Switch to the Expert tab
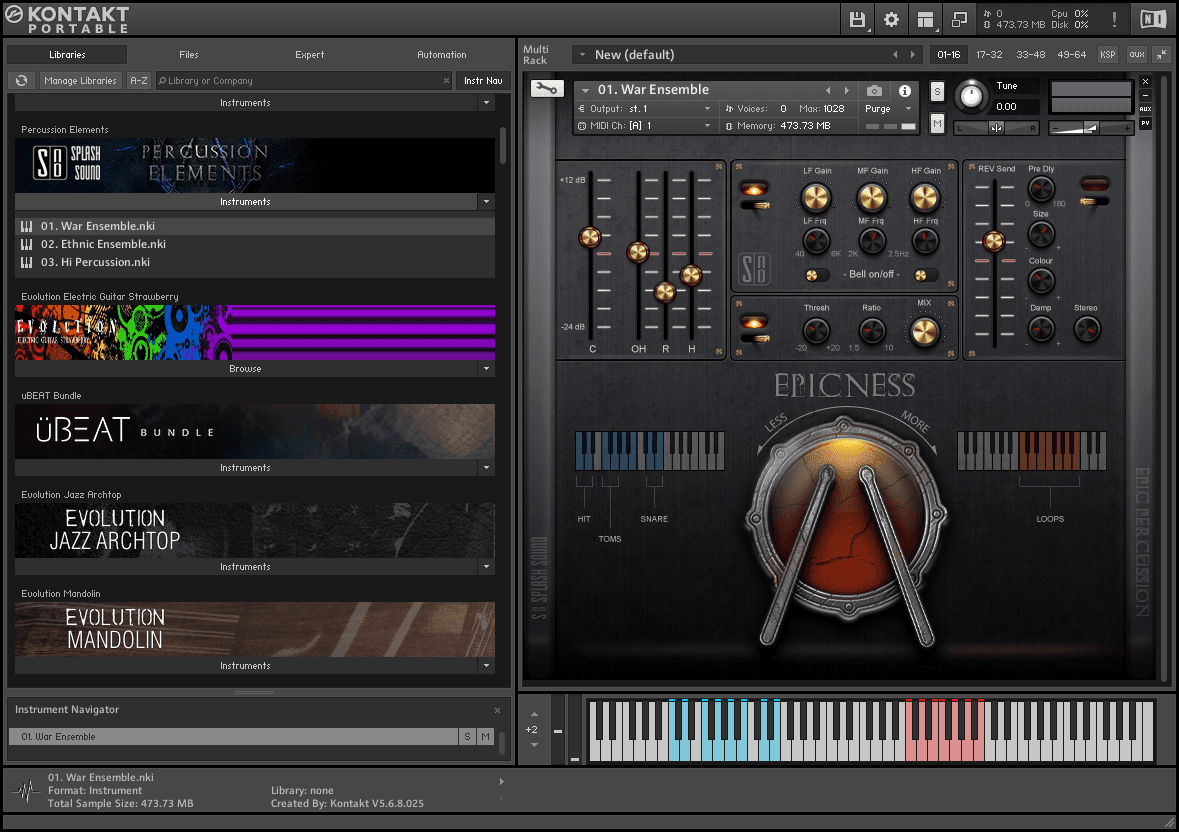The width and height of the screenshot is (1179, 832). pos(309,55)
